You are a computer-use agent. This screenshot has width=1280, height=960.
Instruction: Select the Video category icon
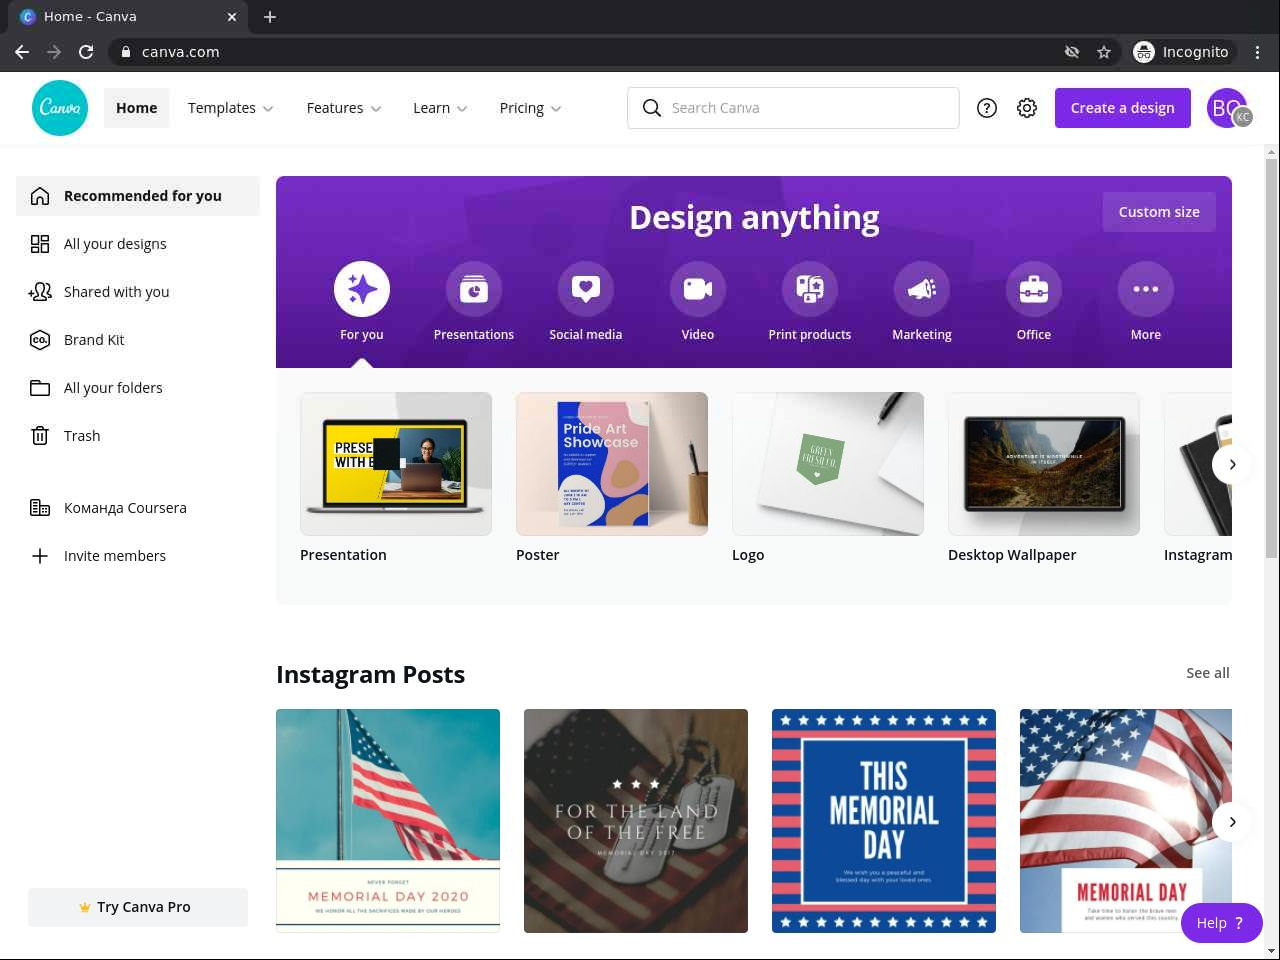pos(698,289)
